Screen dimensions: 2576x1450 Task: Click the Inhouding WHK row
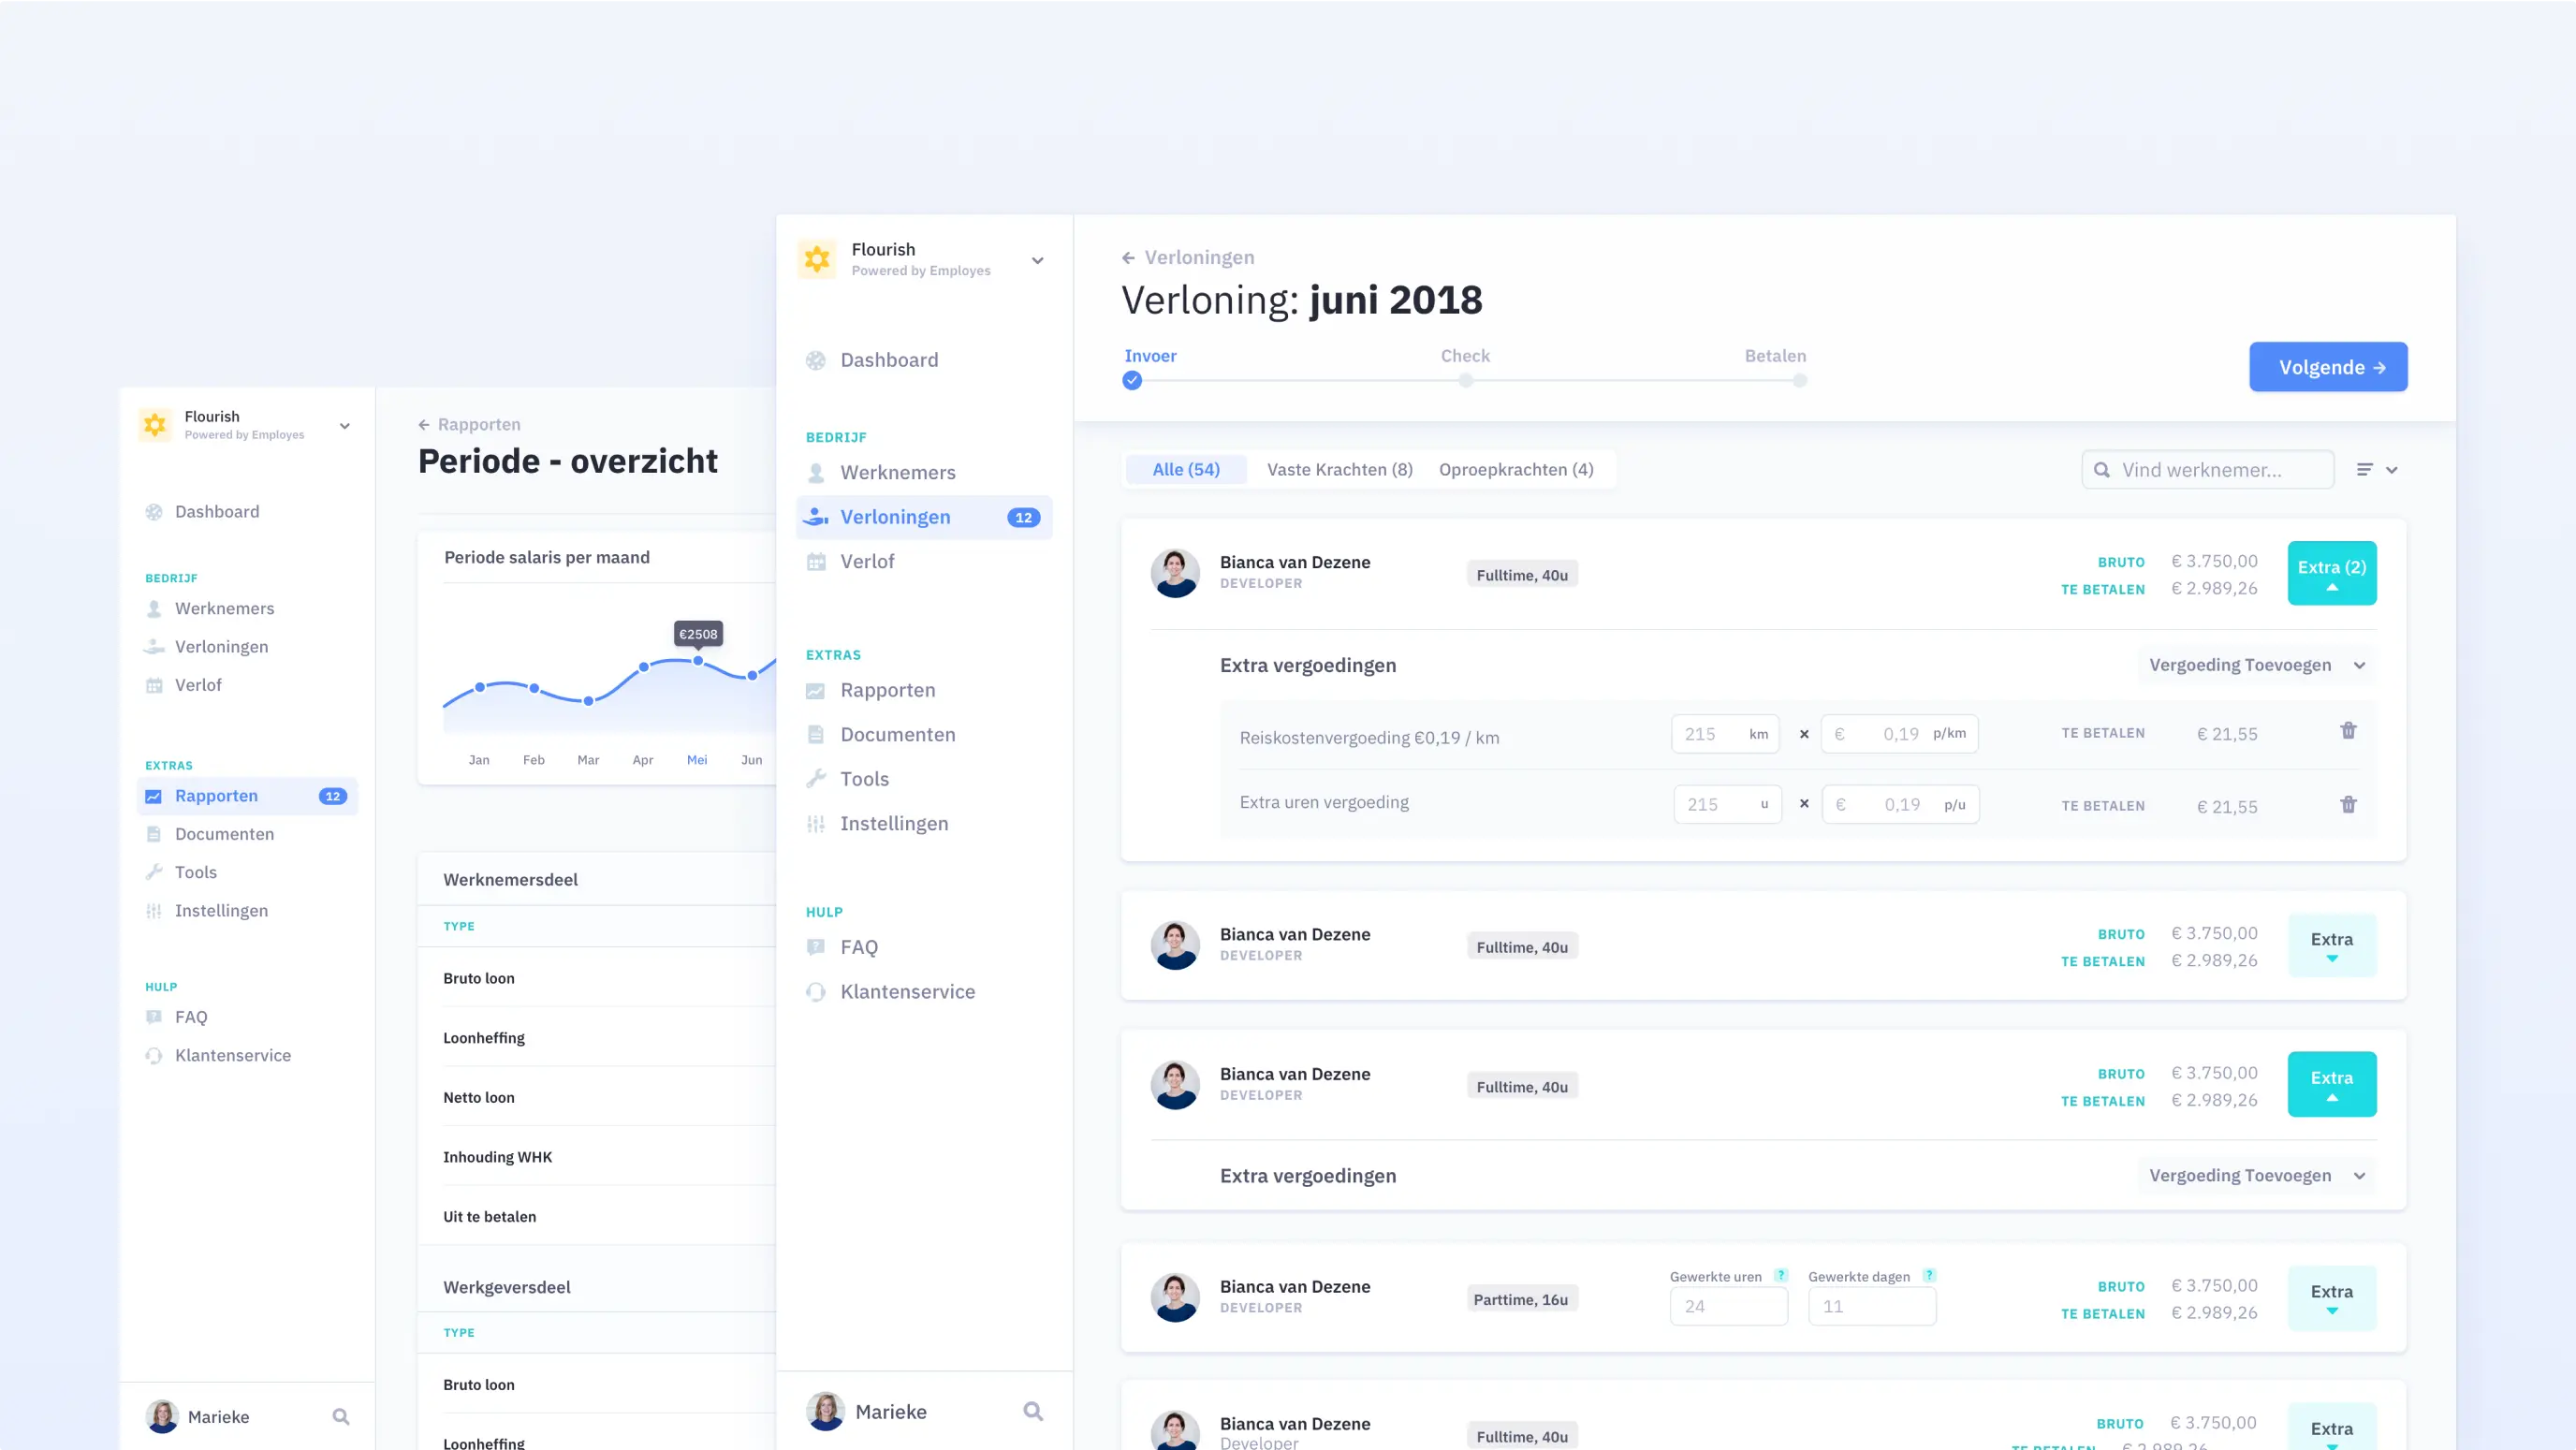(597, 1157)
